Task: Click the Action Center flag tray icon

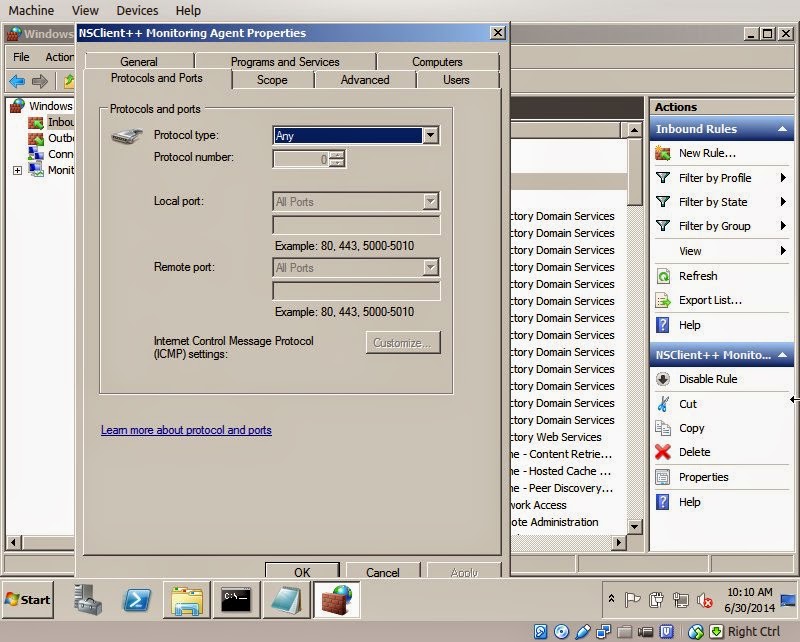Action: (x=632, y=600)
